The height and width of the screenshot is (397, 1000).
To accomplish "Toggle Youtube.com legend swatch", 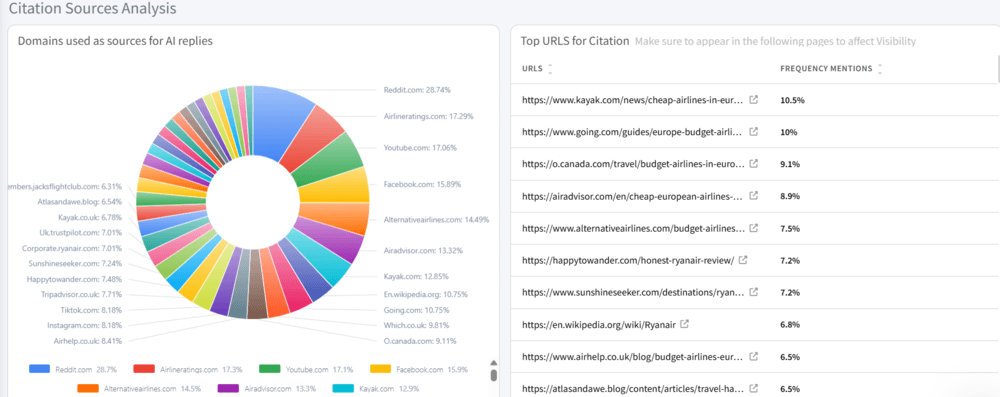I will tap(270, 369).
